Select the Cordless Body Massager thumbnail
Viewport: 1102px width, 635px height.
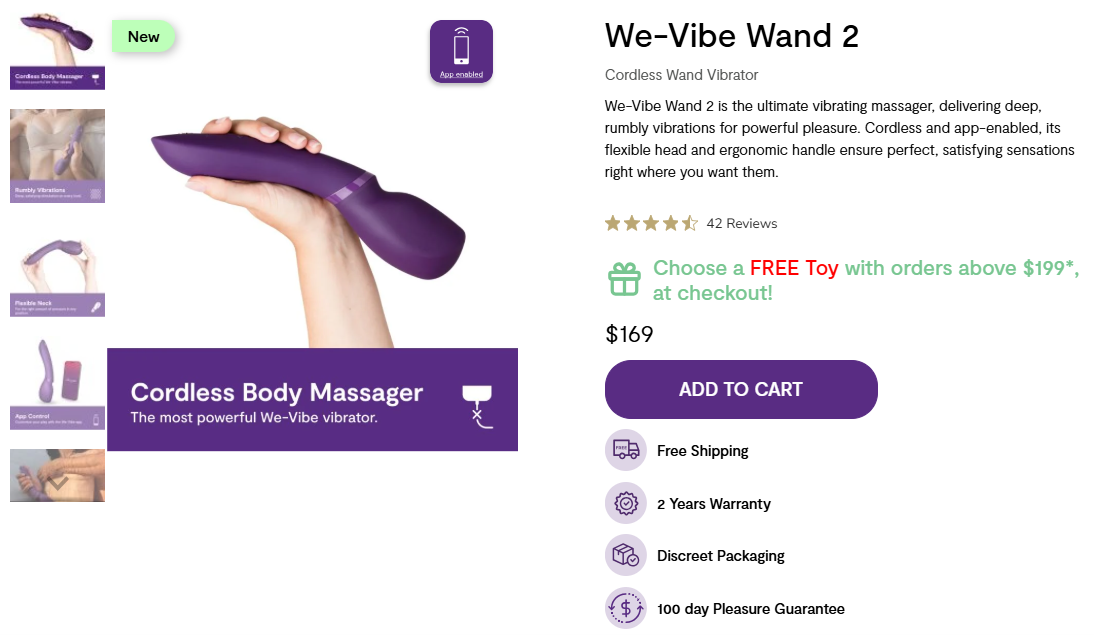click(57, 51)
